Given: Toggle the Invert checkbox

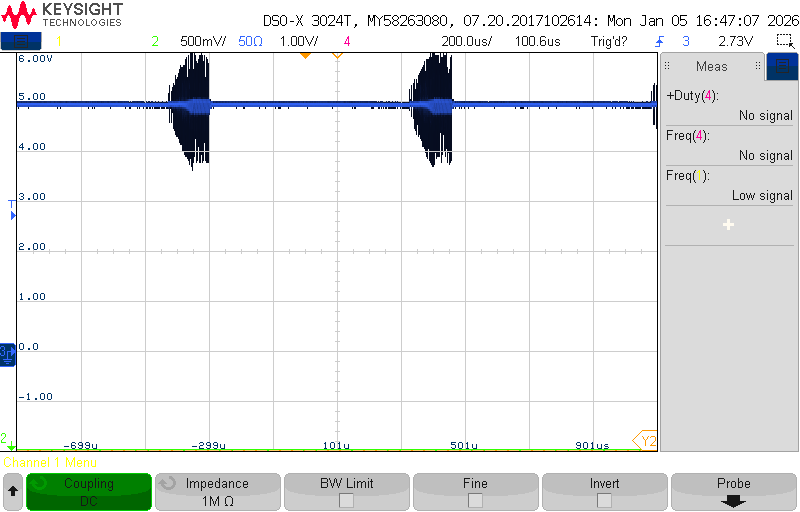Looking at the screenshot, I should [x=604, y=501].
